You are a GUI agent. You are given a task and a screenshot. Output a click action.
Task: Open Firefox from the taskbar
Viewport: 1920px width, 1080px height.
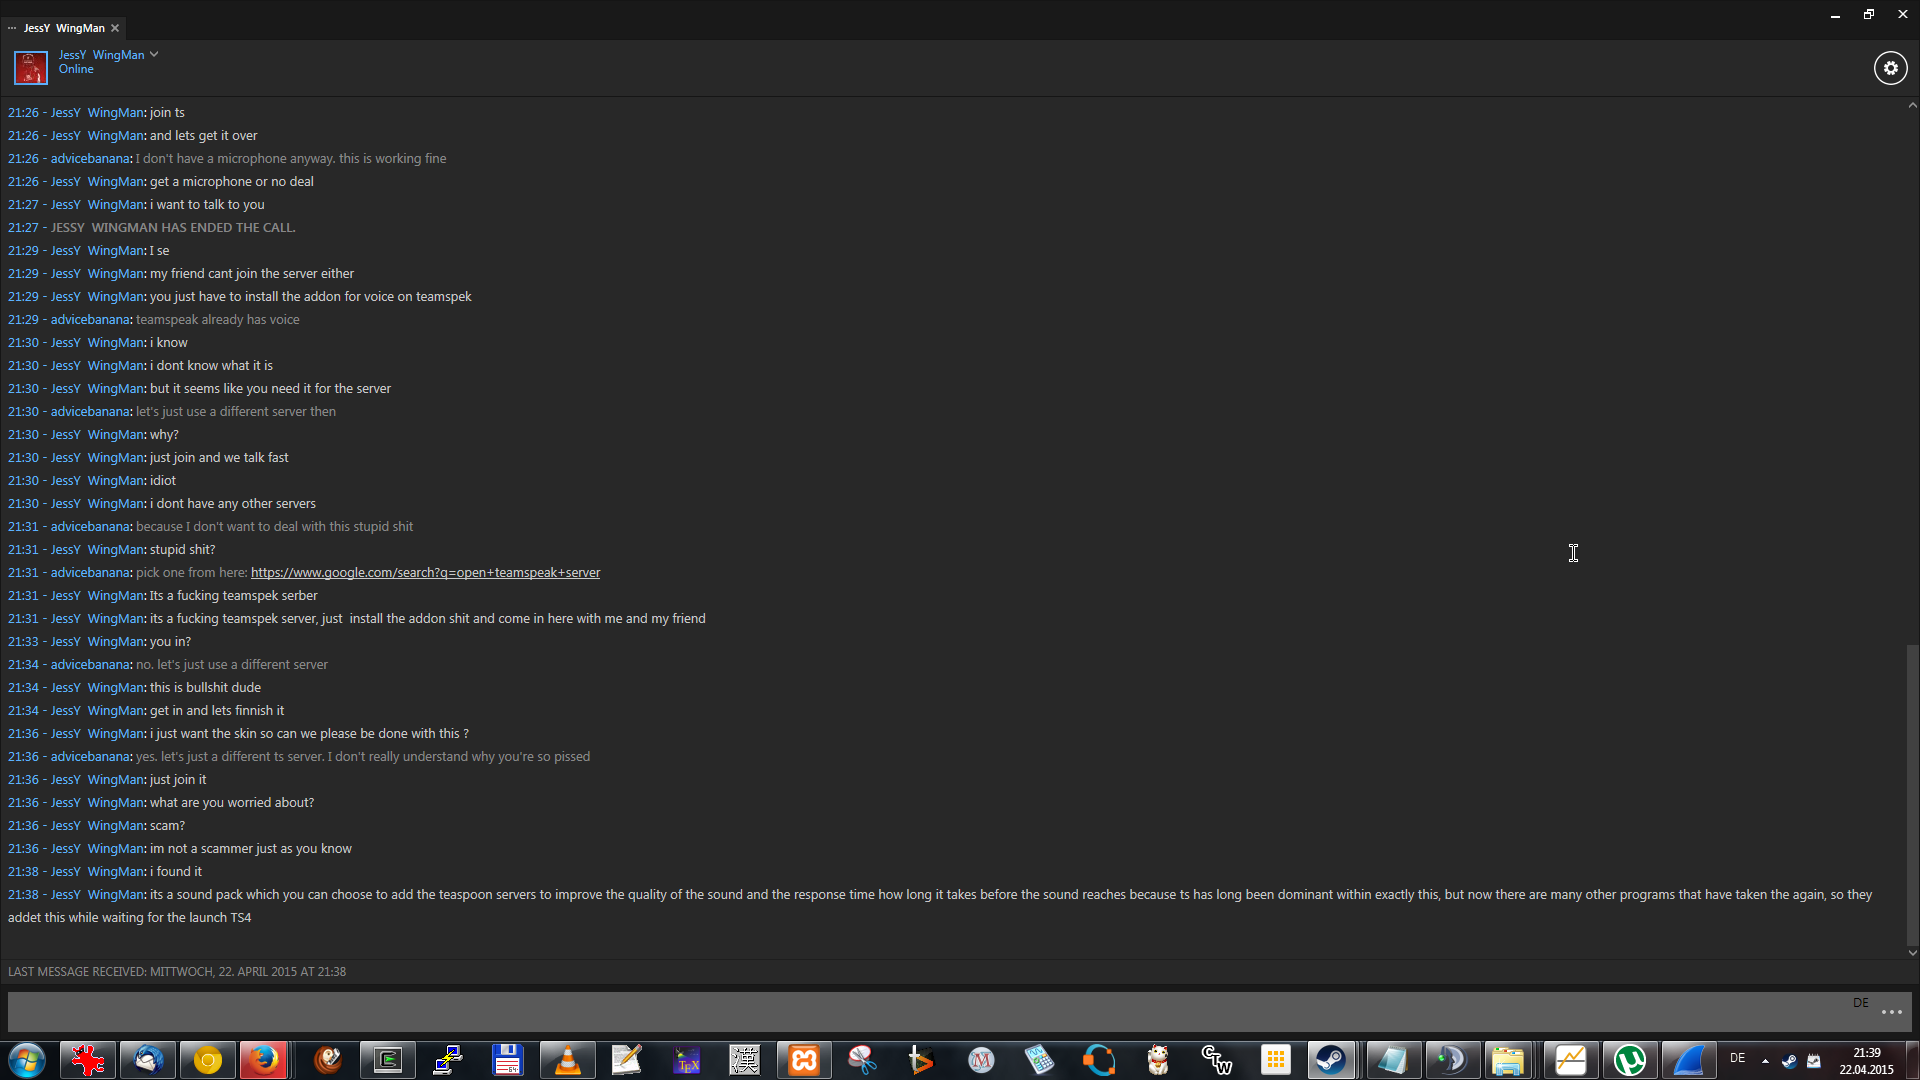tap(264, 1060)
